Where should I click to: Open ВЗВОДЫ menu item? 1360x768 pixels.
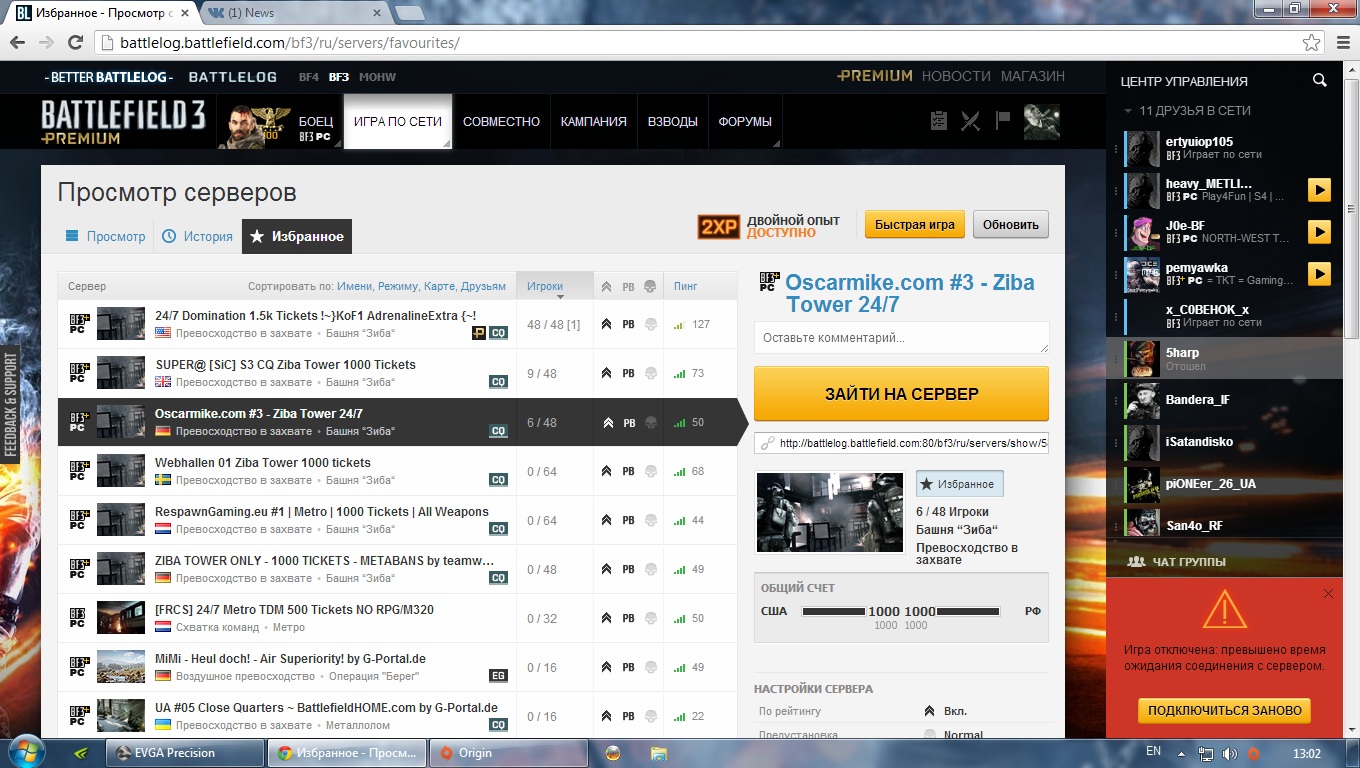(x=673, y=122)
